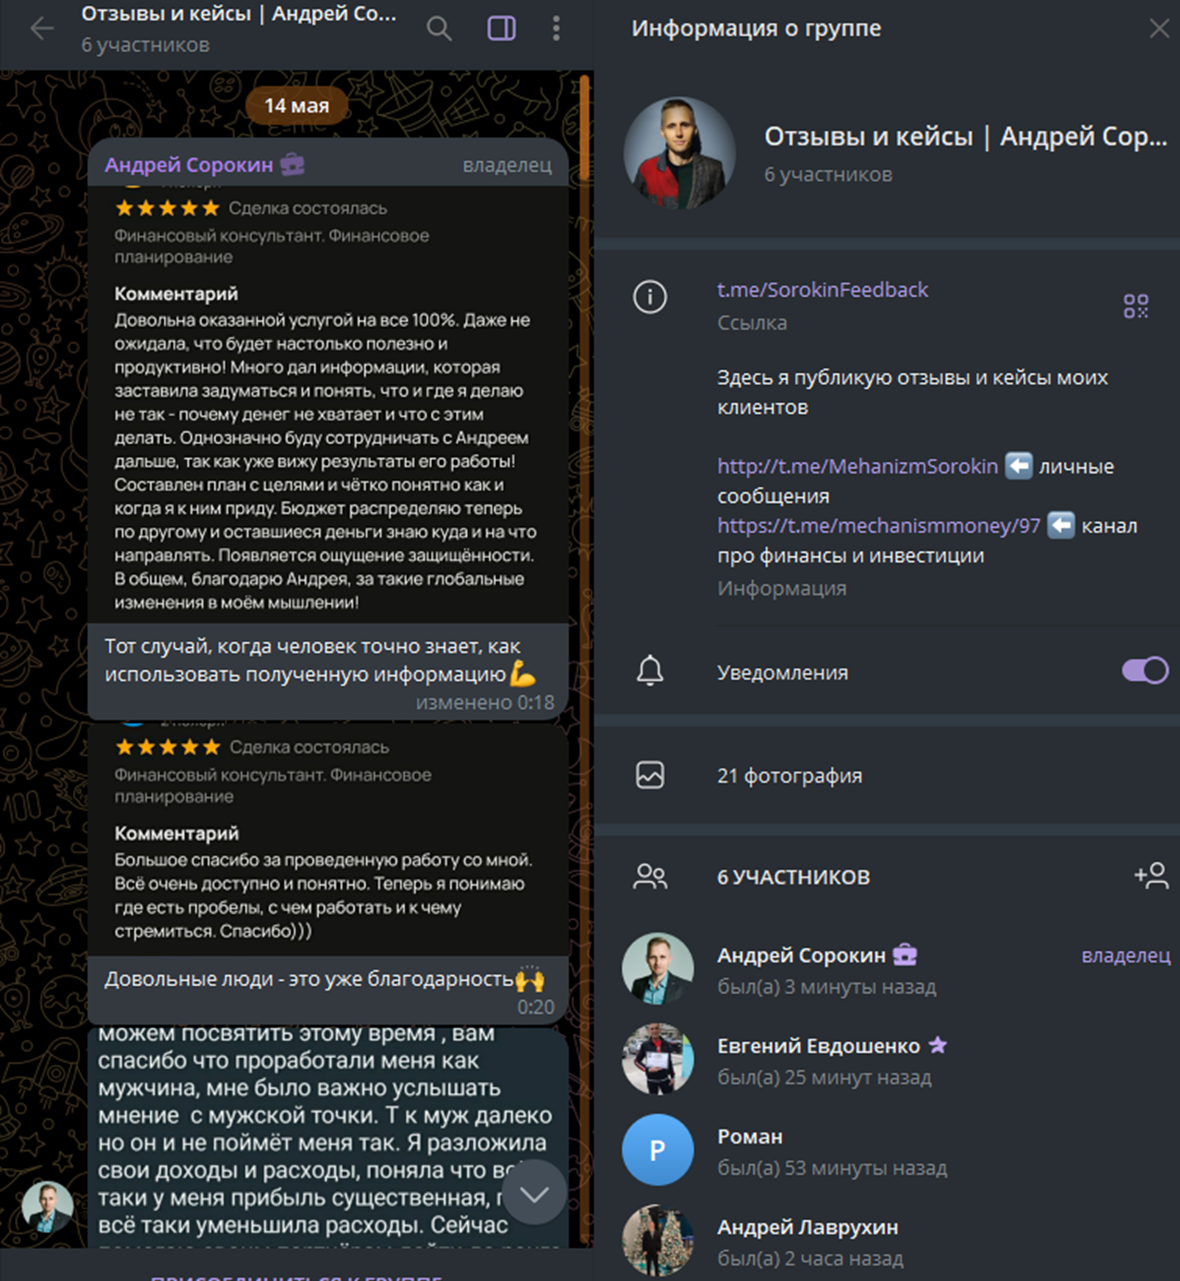Follow the mechanismmoney/97 channel link
Screen dimensions: 1180x1281
coord(878,525)
